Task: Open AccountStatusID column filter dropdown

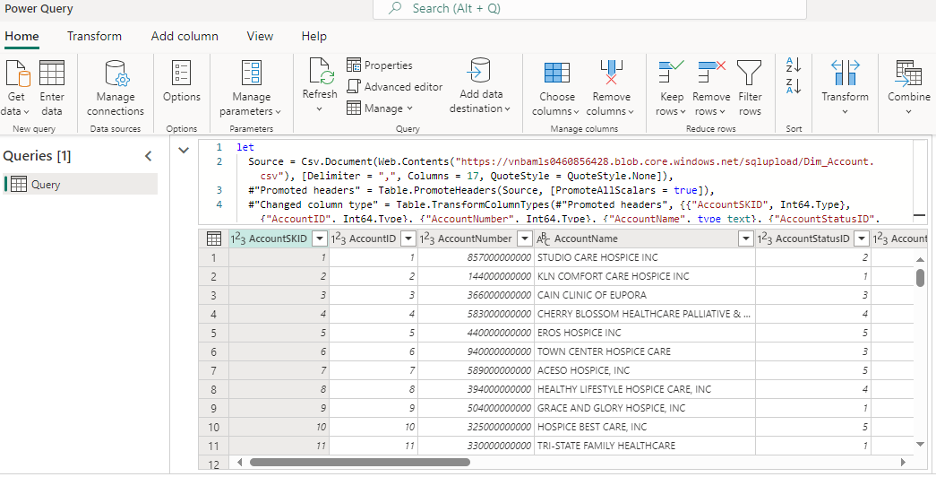Action: point(861,239)
